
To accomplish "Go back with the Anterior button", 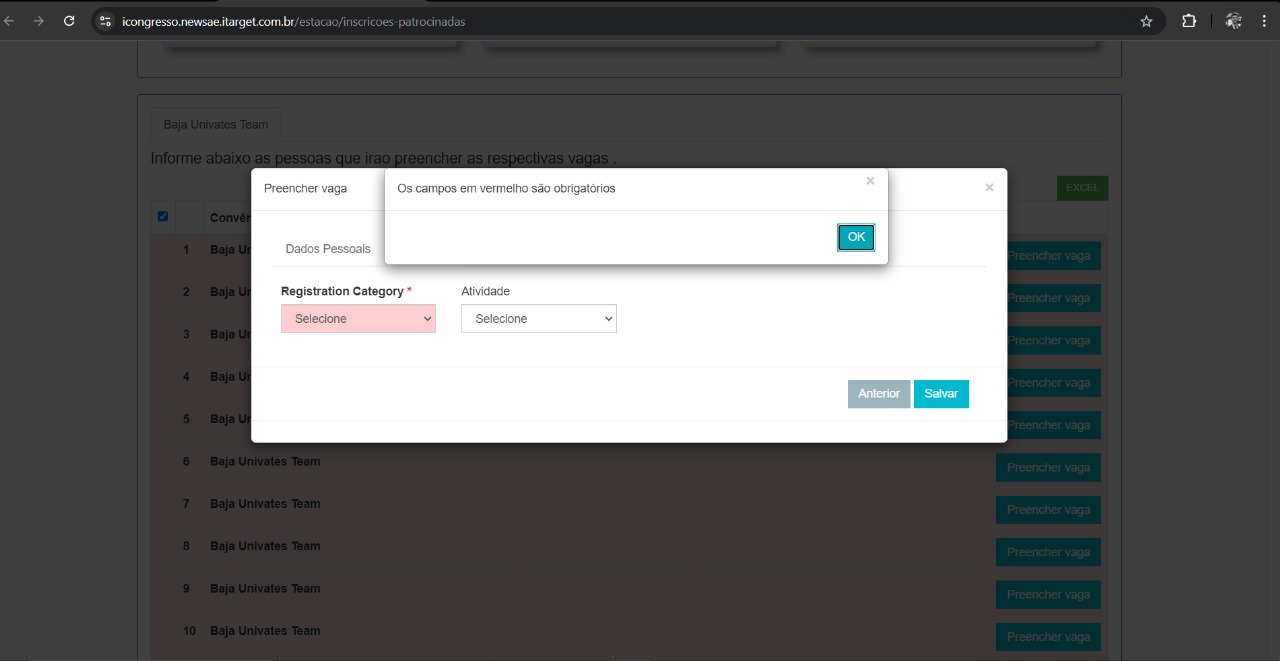I will [878, 394].
